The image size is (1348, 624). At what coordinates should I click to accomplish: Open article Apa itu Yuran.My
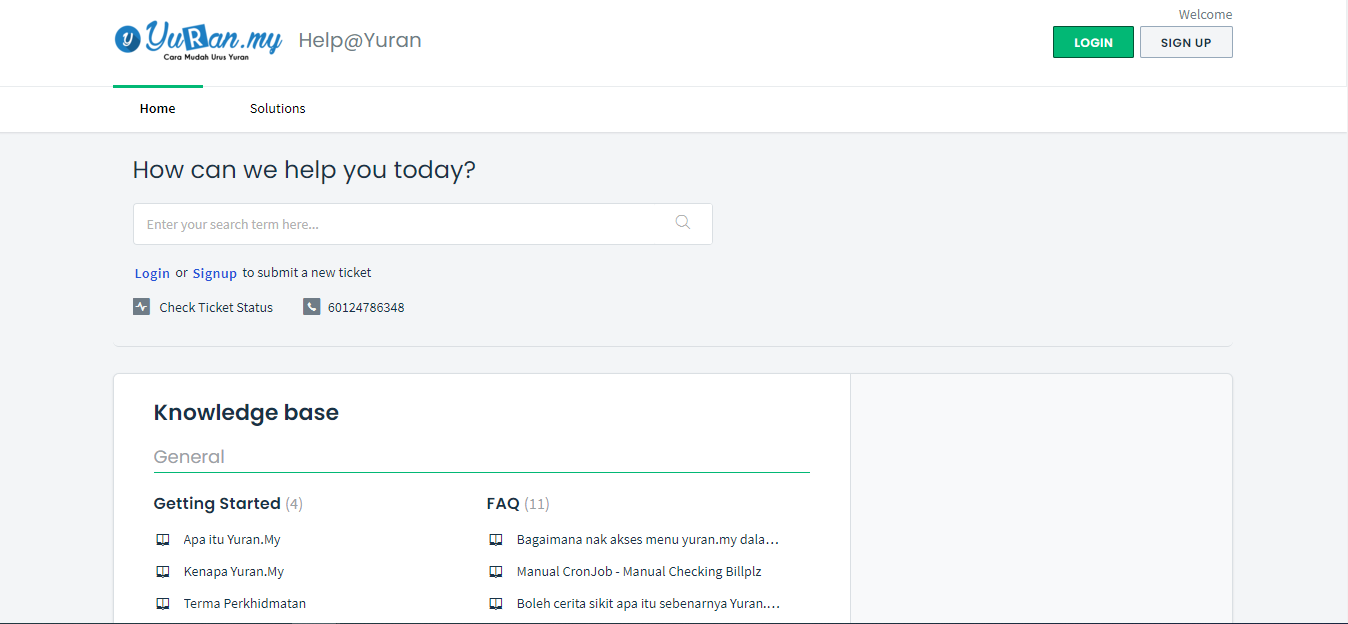(x=232, y=540)
